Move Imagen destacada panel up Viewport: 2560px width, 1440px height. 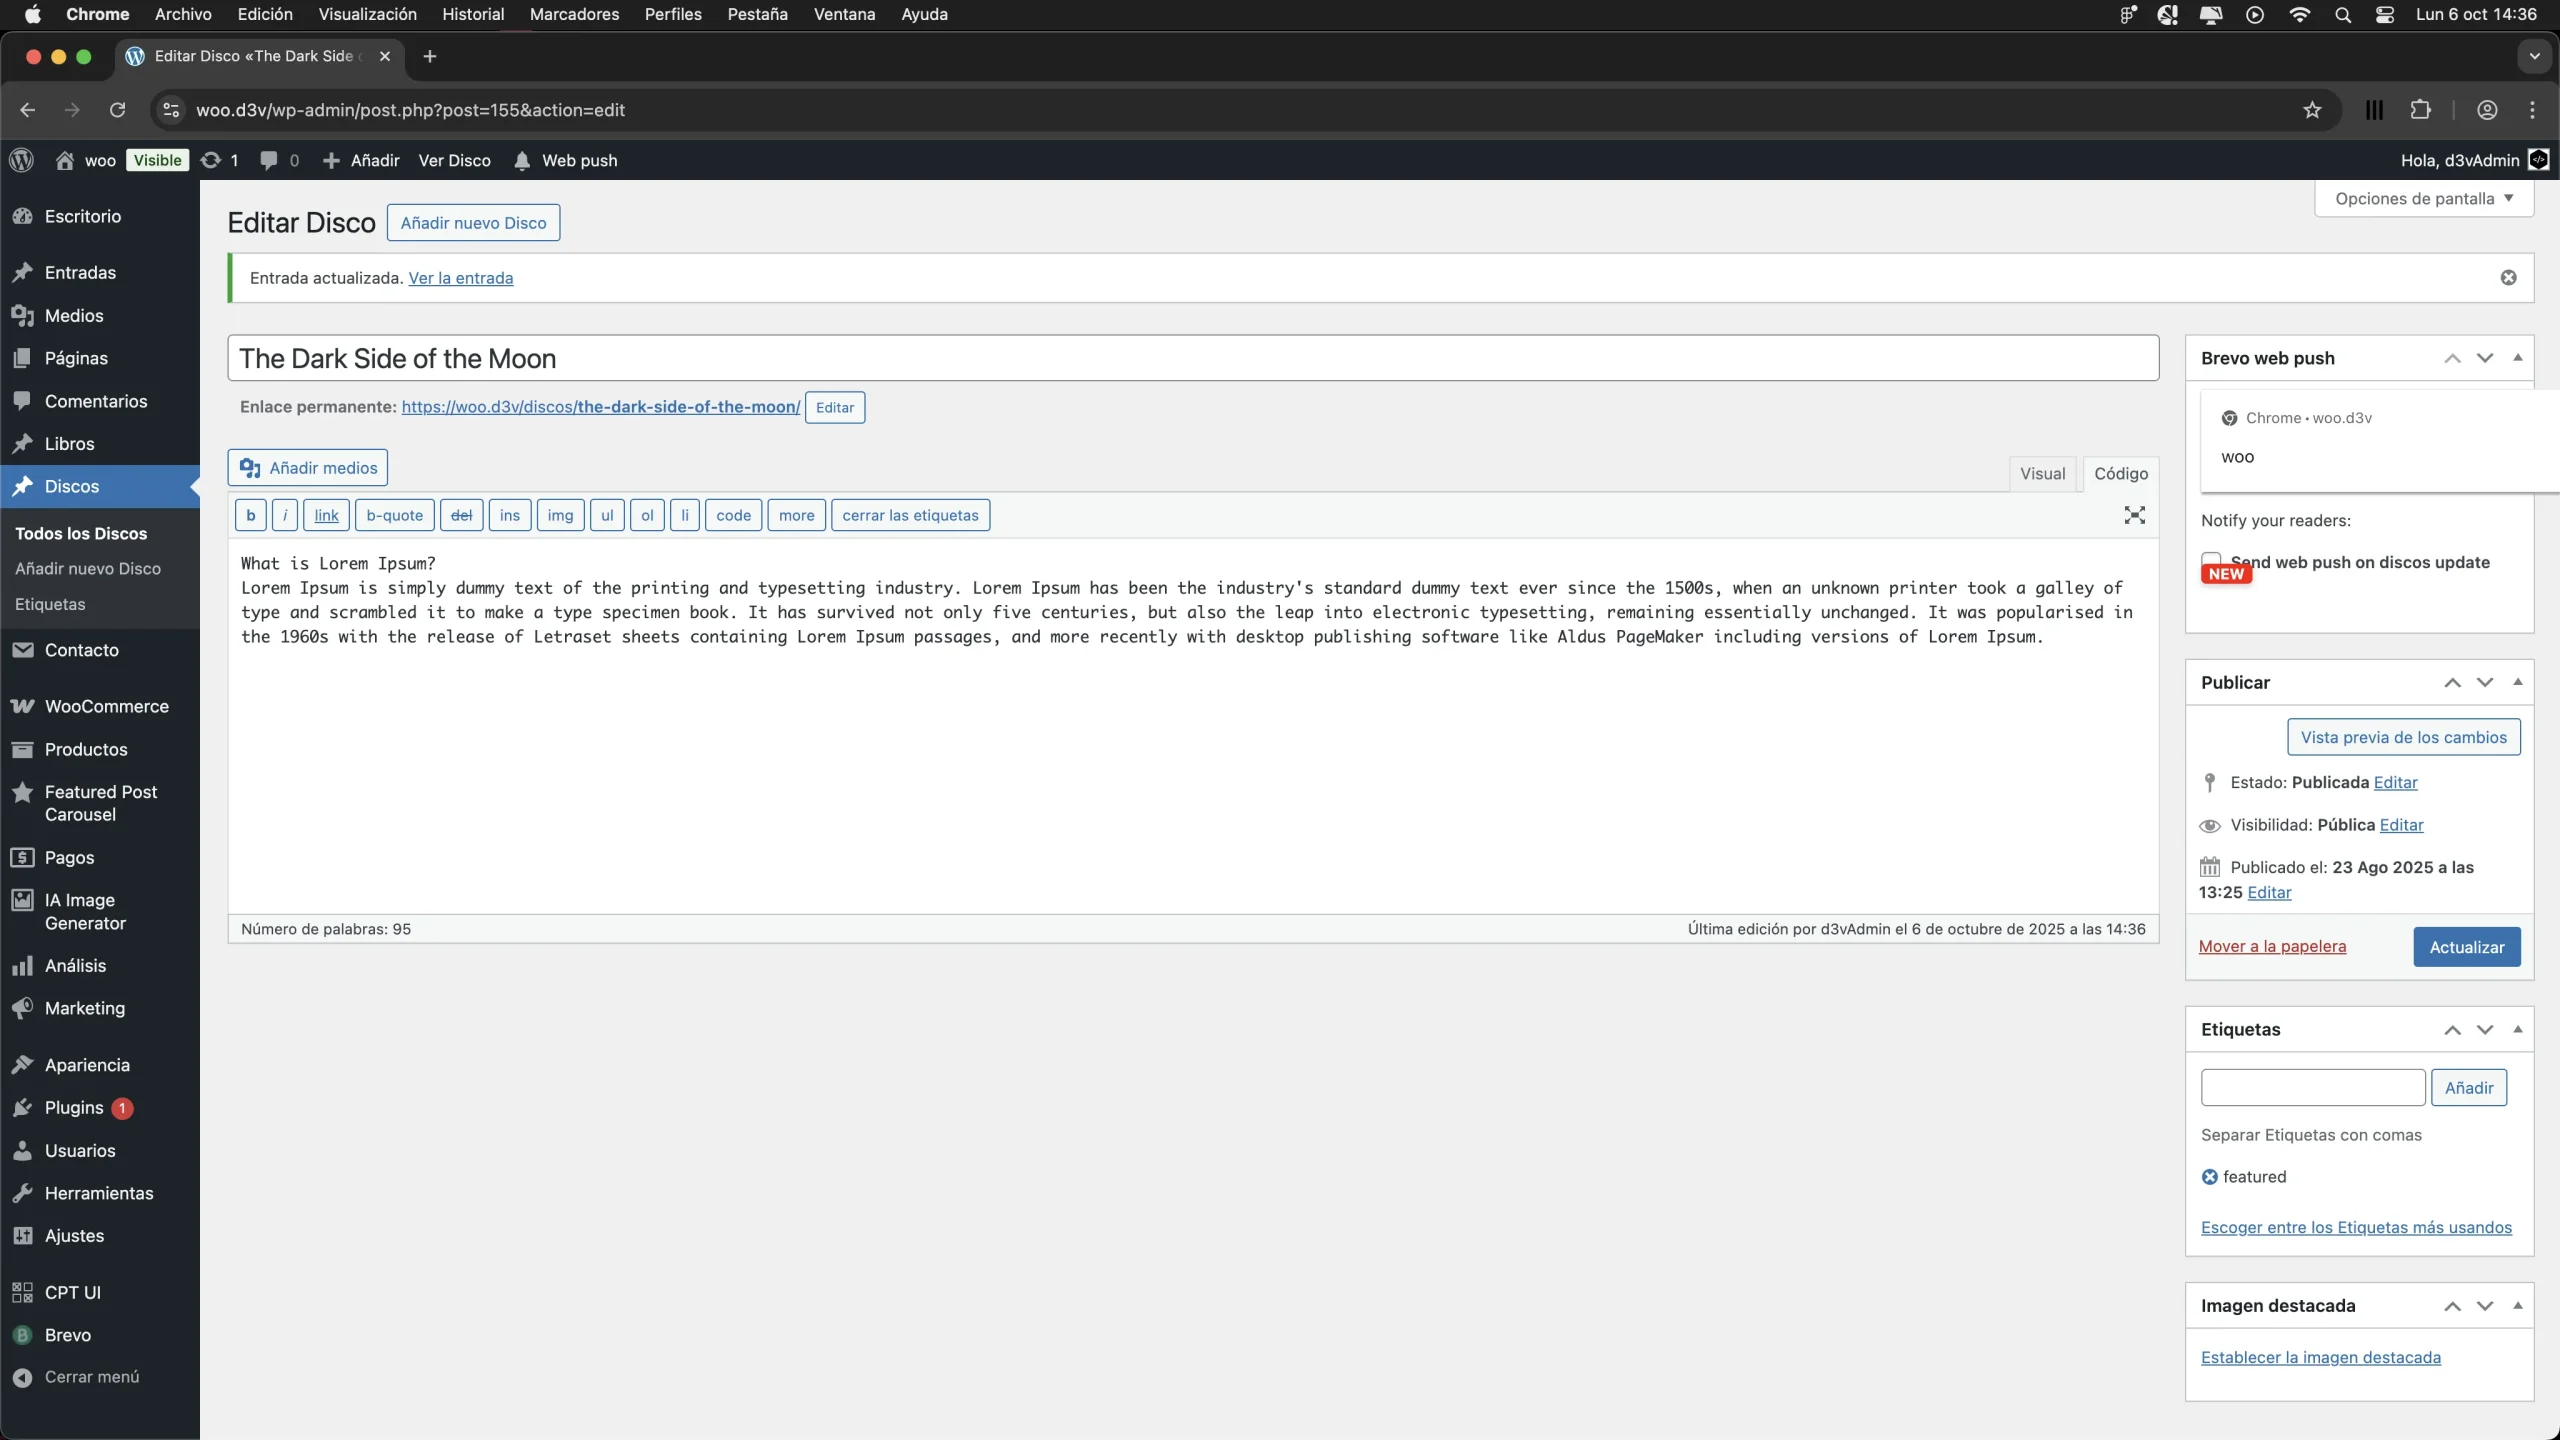click(2452, 1305)
